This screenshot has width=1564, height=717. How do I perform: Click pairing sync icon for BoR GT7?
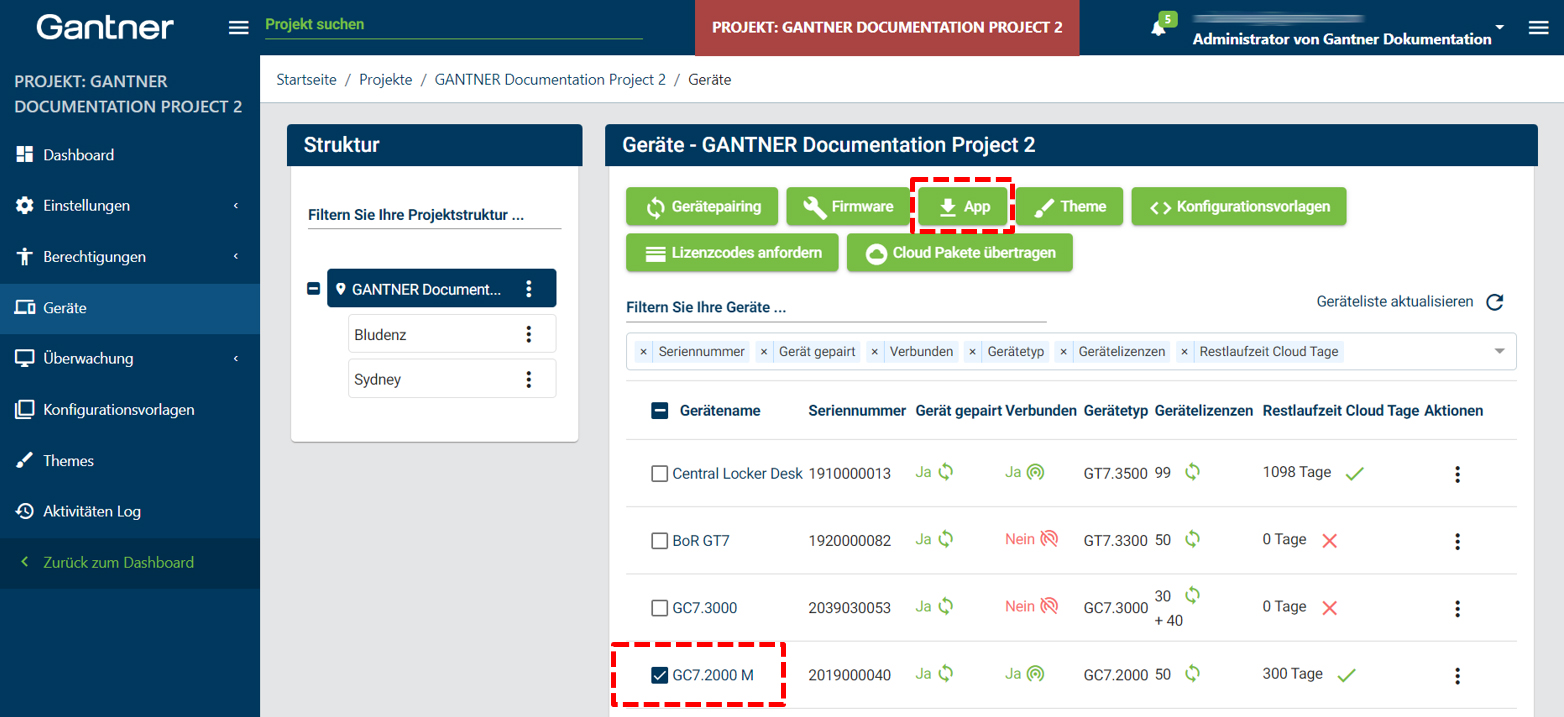click(945, 539)
